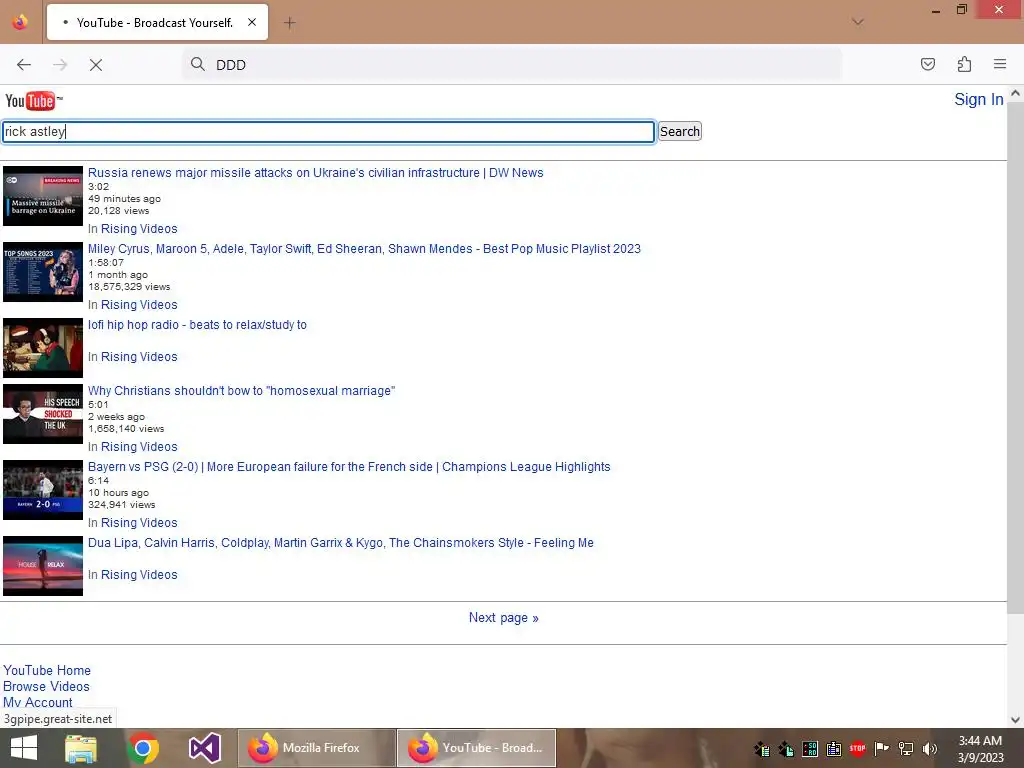
Task: Click Rising Videos under the Miley Cyrus playlist
Action: [x=139, y=305]
